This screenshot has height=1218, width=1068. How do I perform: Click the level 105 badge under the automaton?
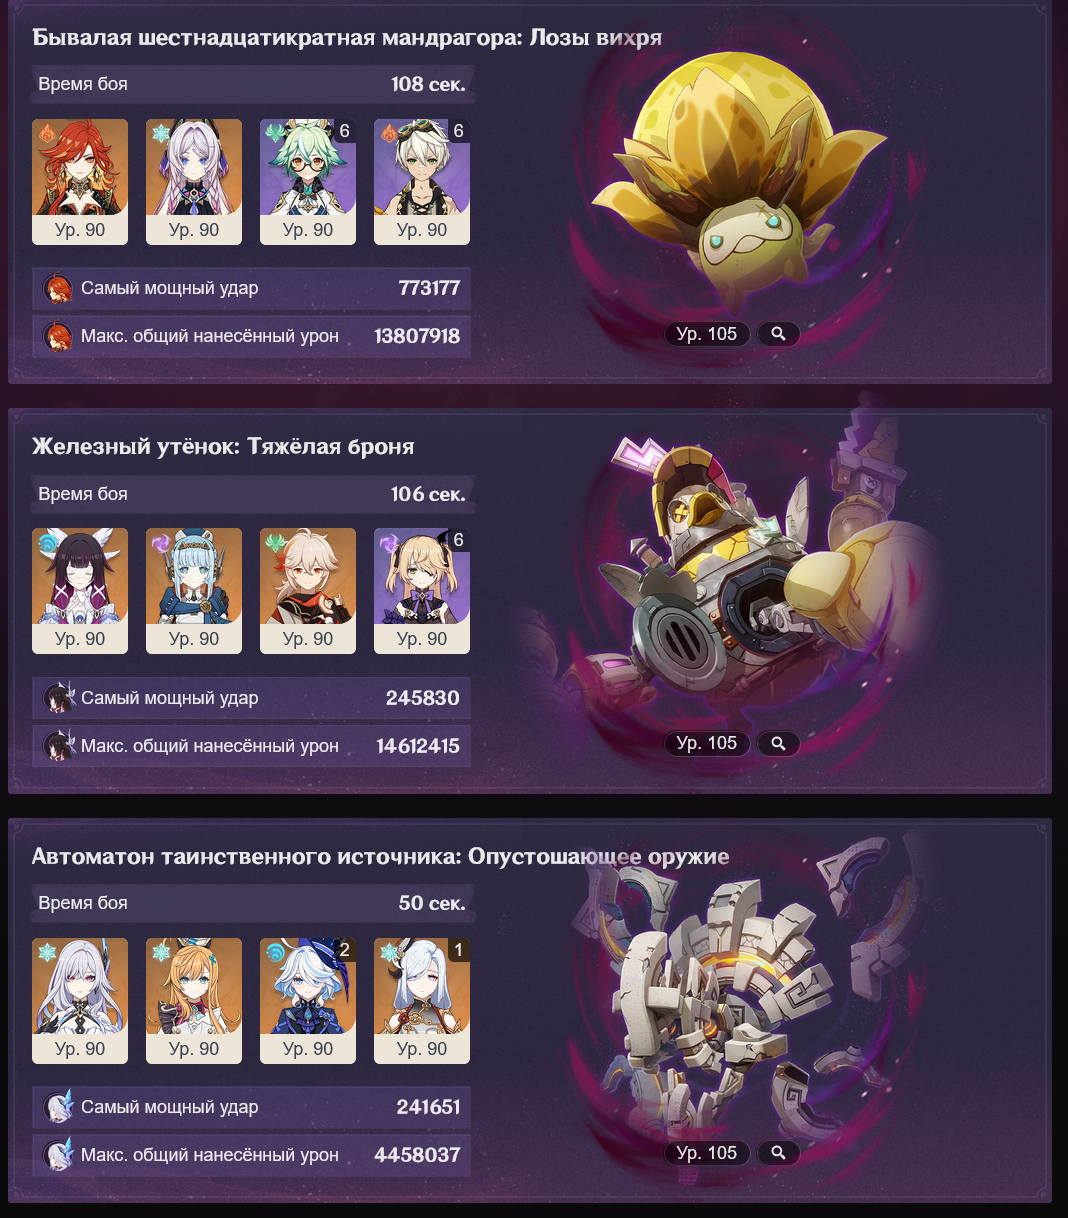click(706, 1153)
